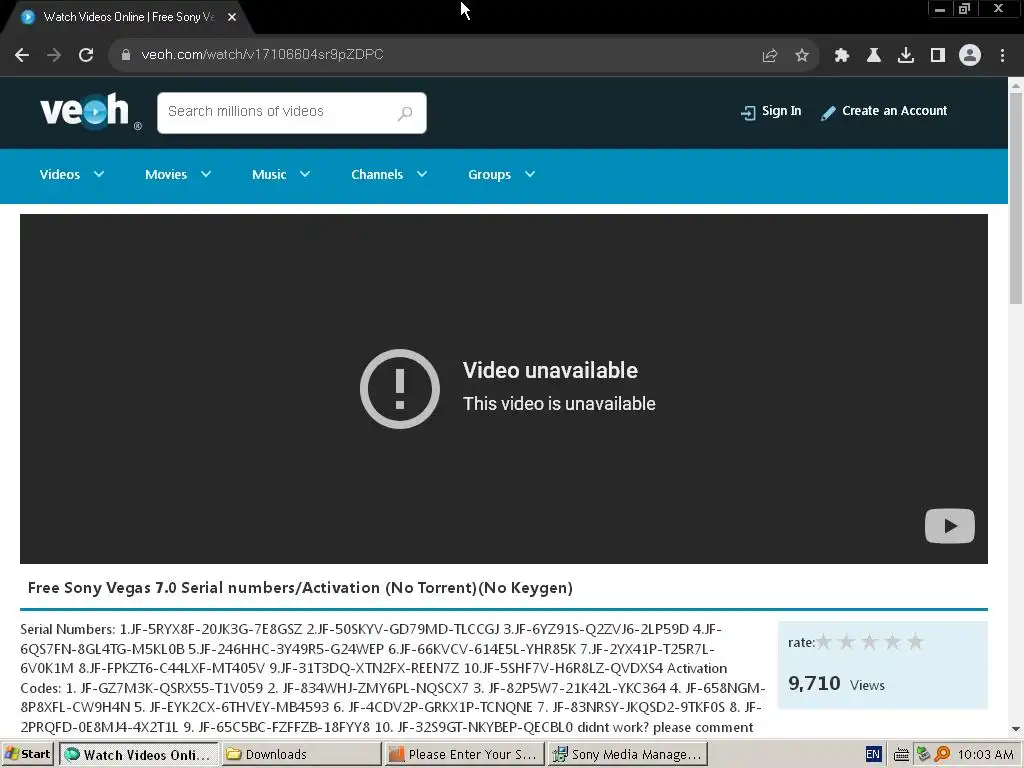Click the scrollbar down arrow
The width and height of the screenshot is (1024, 768).
[x=1016, y=729]
